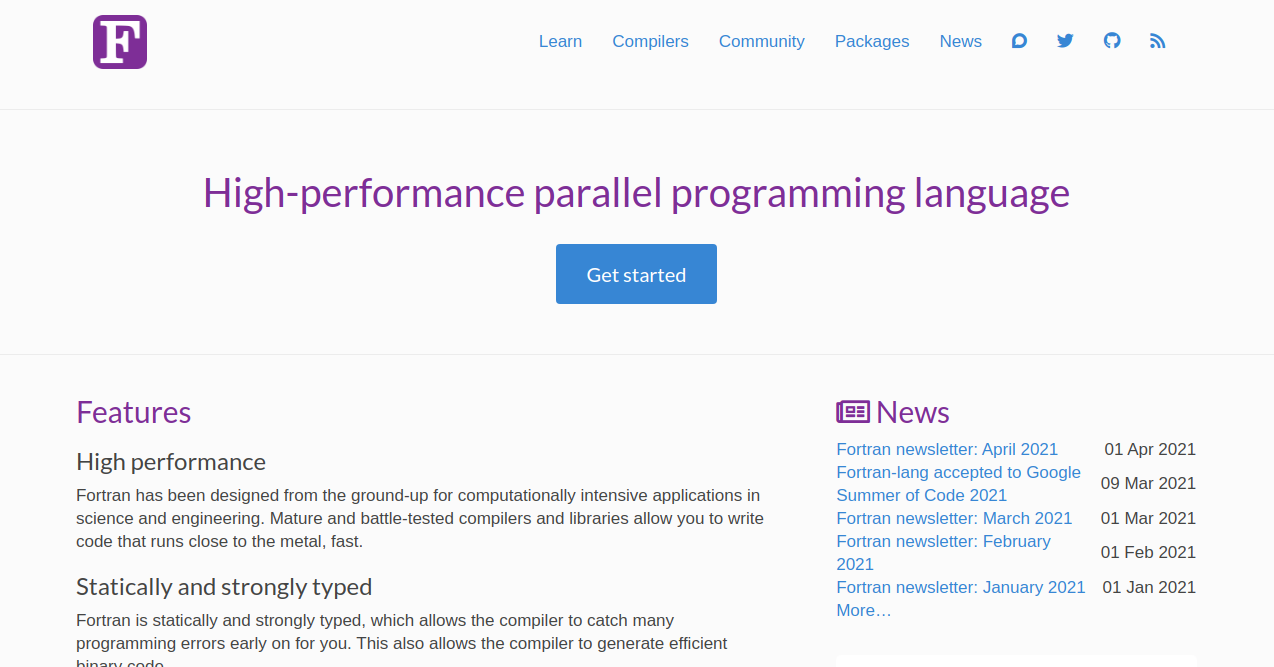This screenshot has width=1274, height=667.
Task: Open the Community menu item
Action: point(761,41)
